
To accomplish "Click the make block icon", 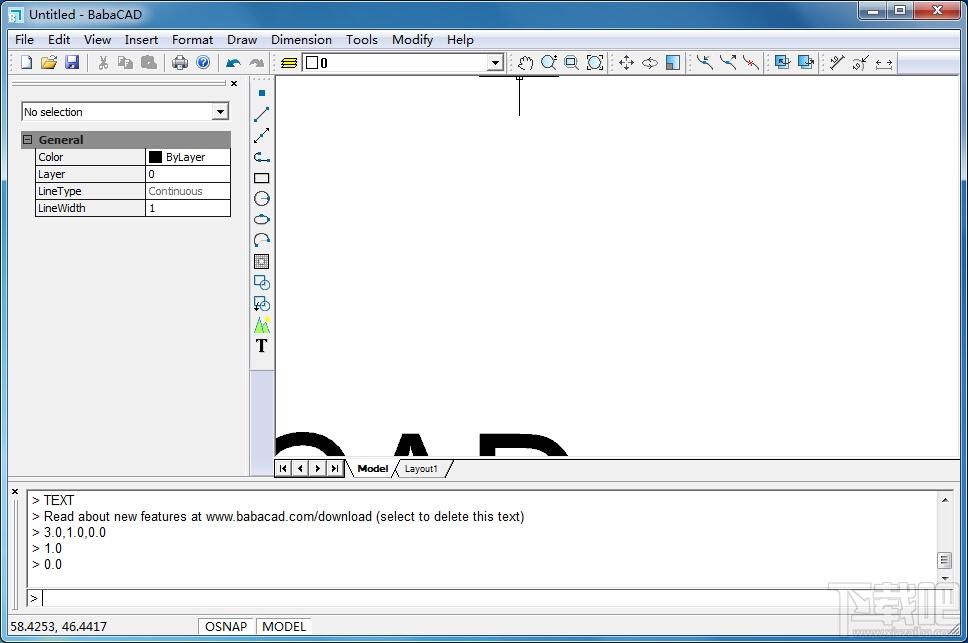I will [x=262, y=283].
